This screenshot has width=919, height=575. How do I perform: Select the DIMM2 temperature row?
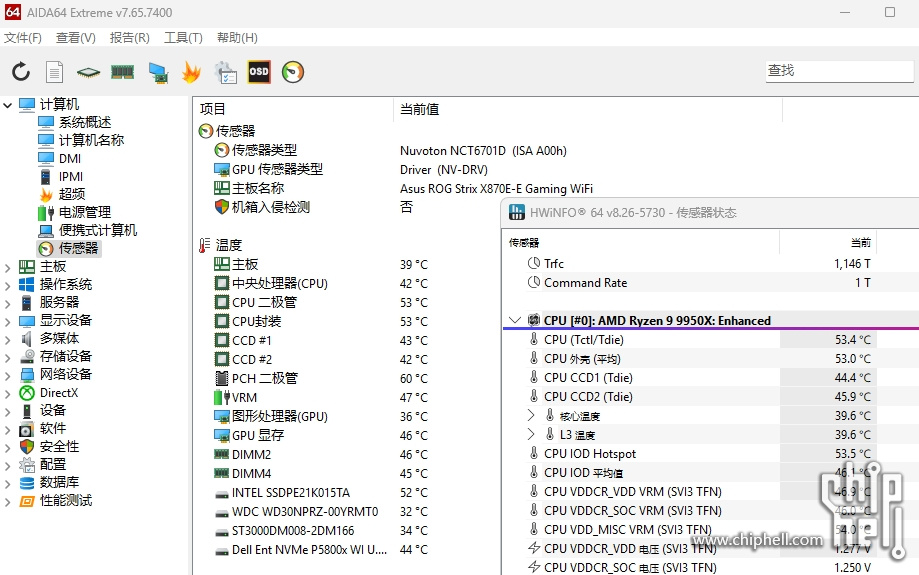321,454
